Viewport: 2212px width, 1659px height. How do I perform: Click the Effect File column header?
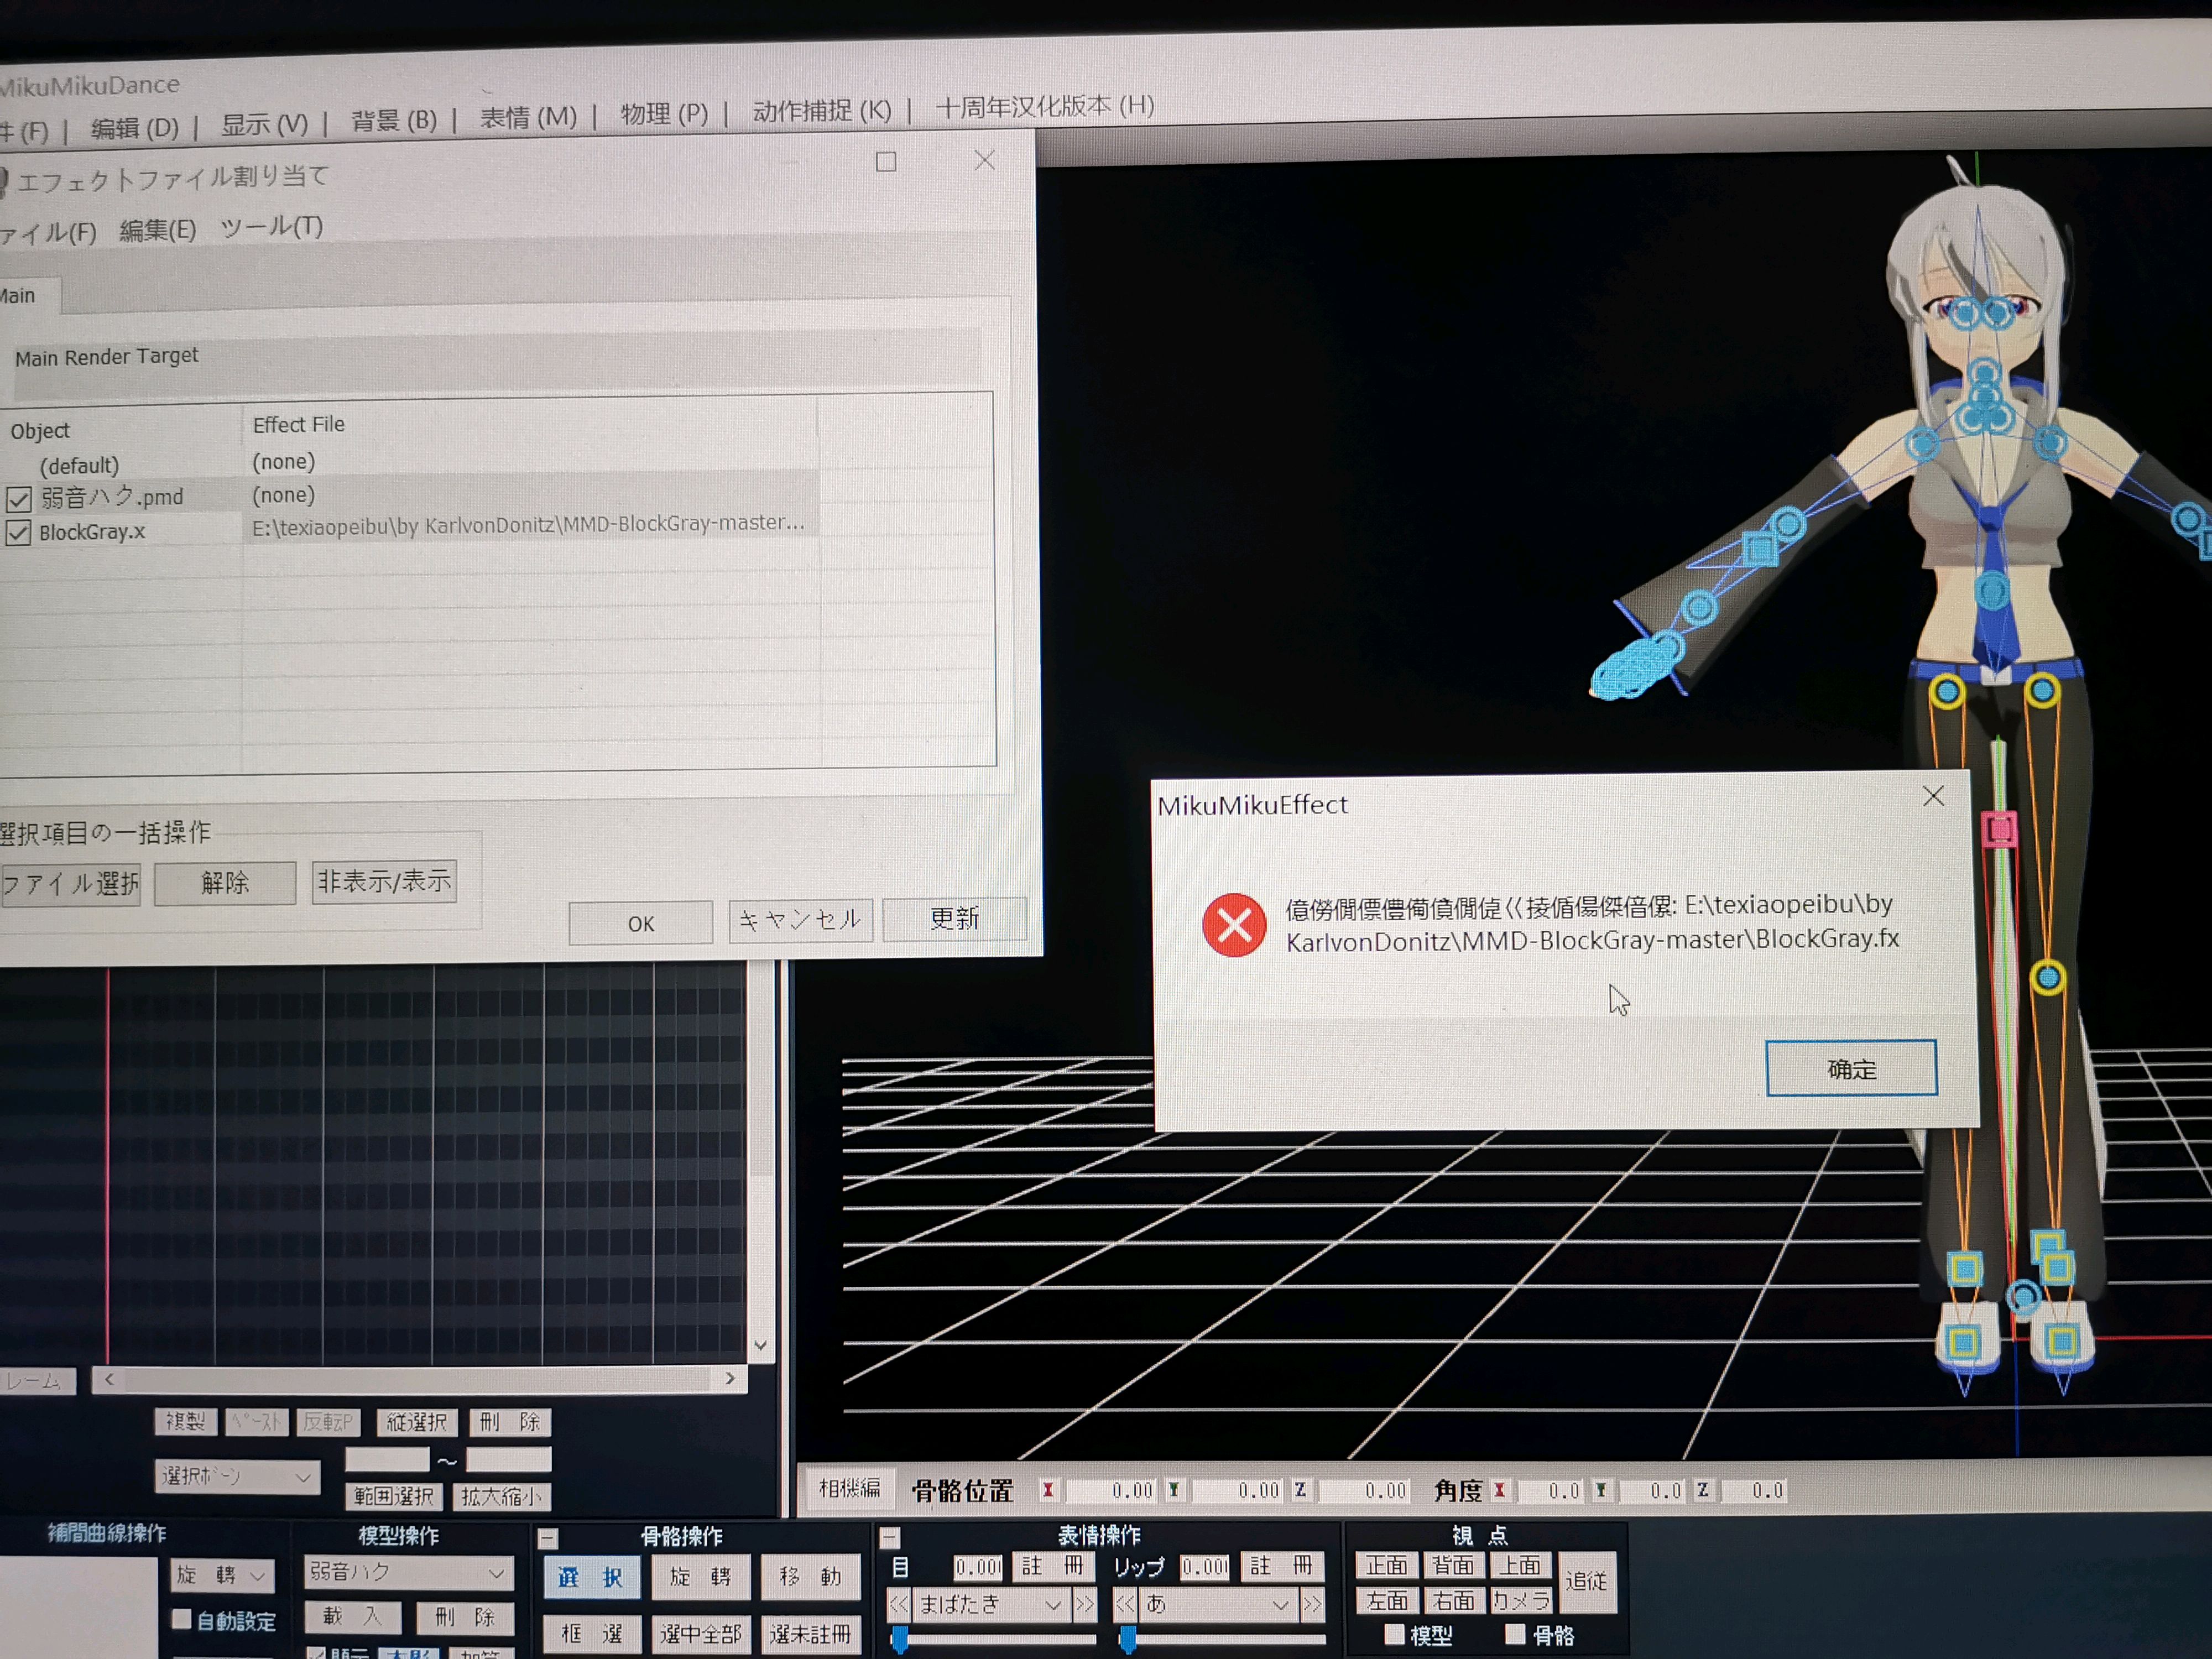(298, 425)
